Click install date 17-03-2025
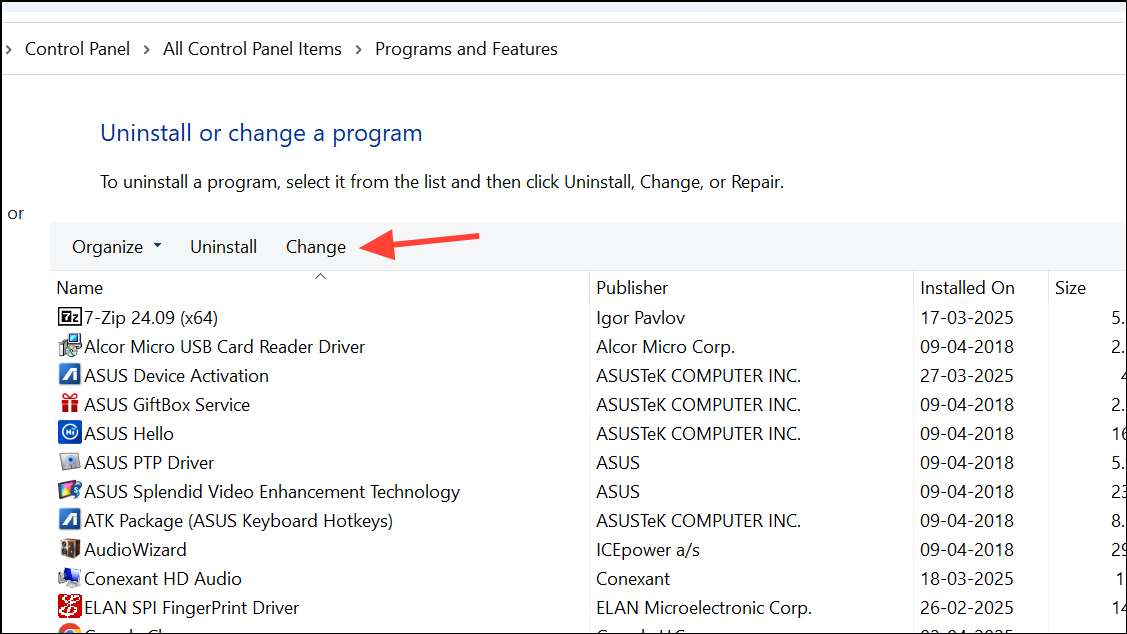Screen dimensions: 1127x634 click(967, 318)
